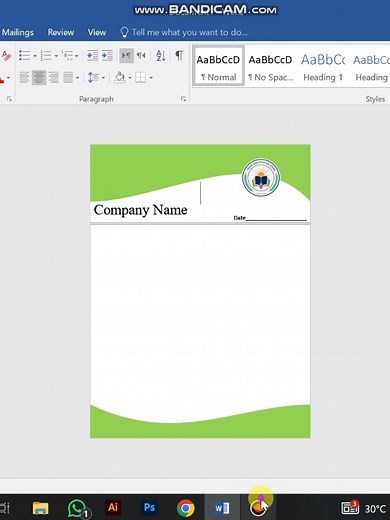Align text left
390x520 pixels.
point(24,77)
